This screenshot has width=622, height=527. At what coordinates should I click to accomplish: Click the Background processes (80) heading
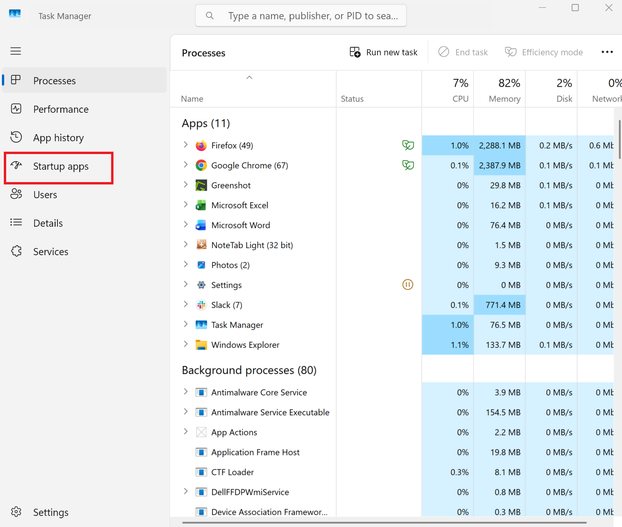pyautogui.click(x=249, y=370)
